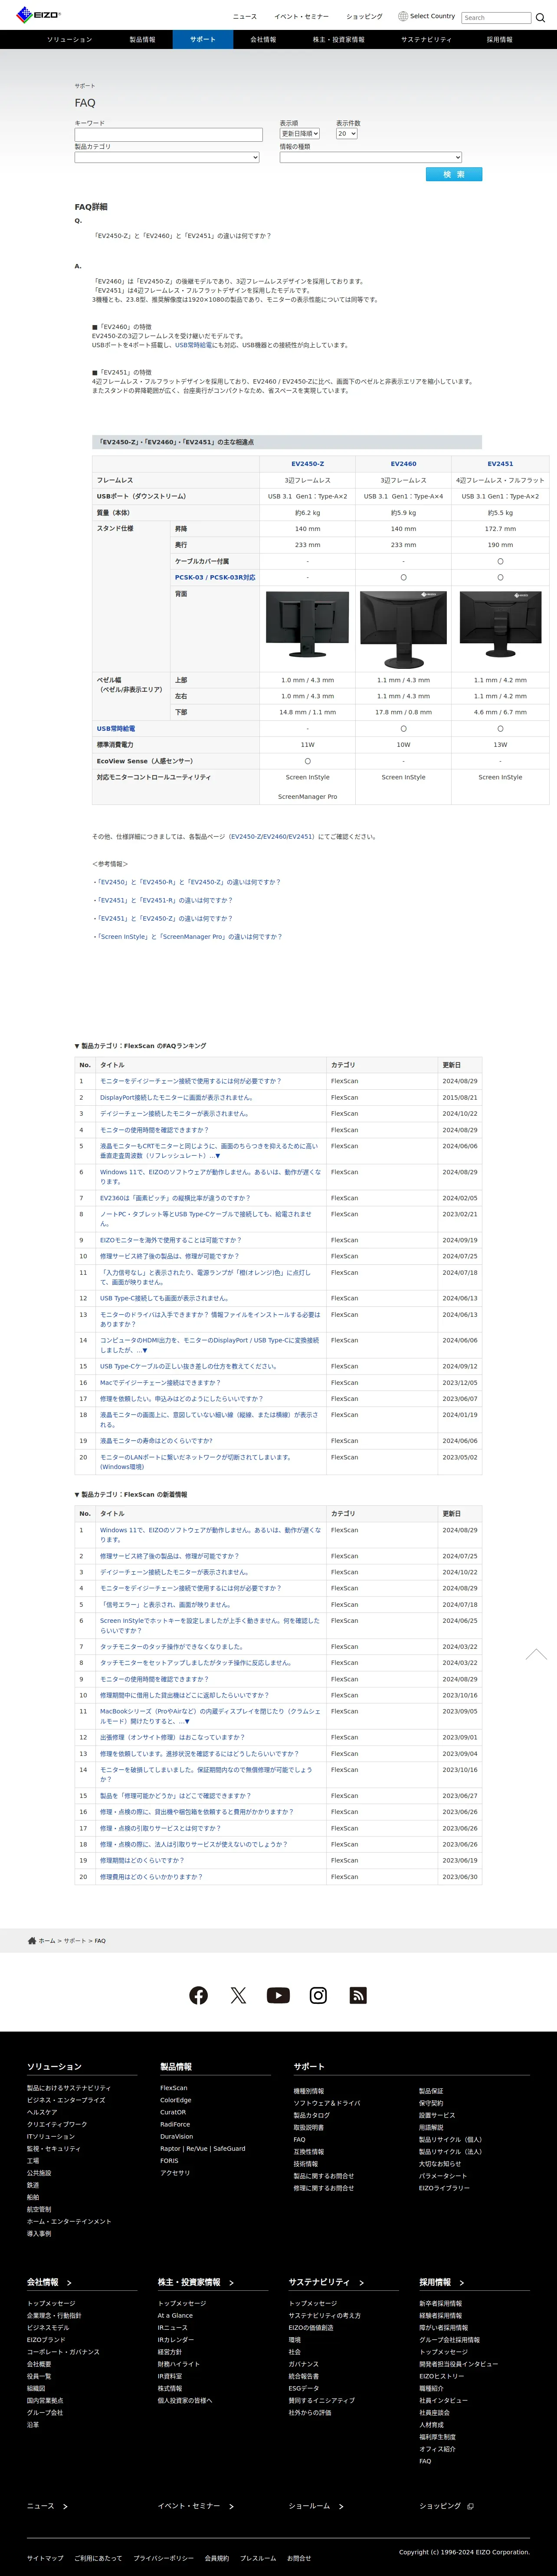Viewport: 557px width, 2576px height.
Task: Click arrow beside footer 会社情報 heading
Action: (x=69, y=2282)
